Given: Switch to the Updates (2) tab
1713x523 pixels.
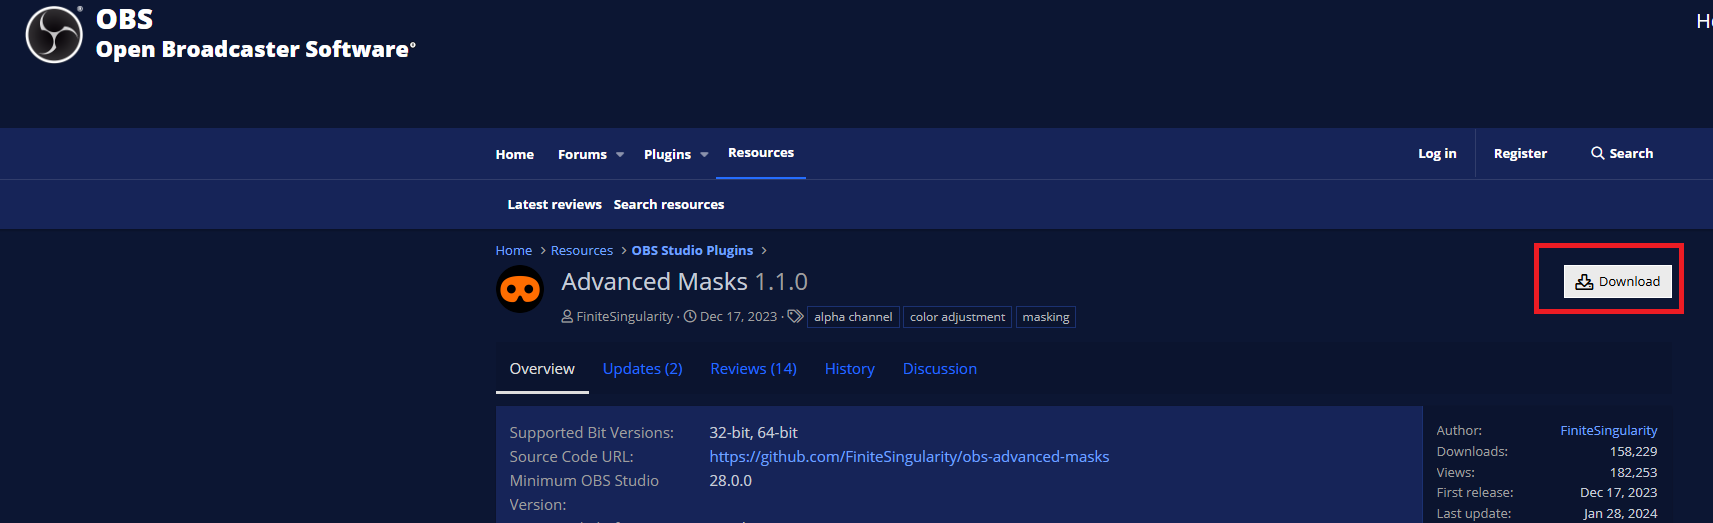Looking at the screenshot, I should [x=642, y=369].
